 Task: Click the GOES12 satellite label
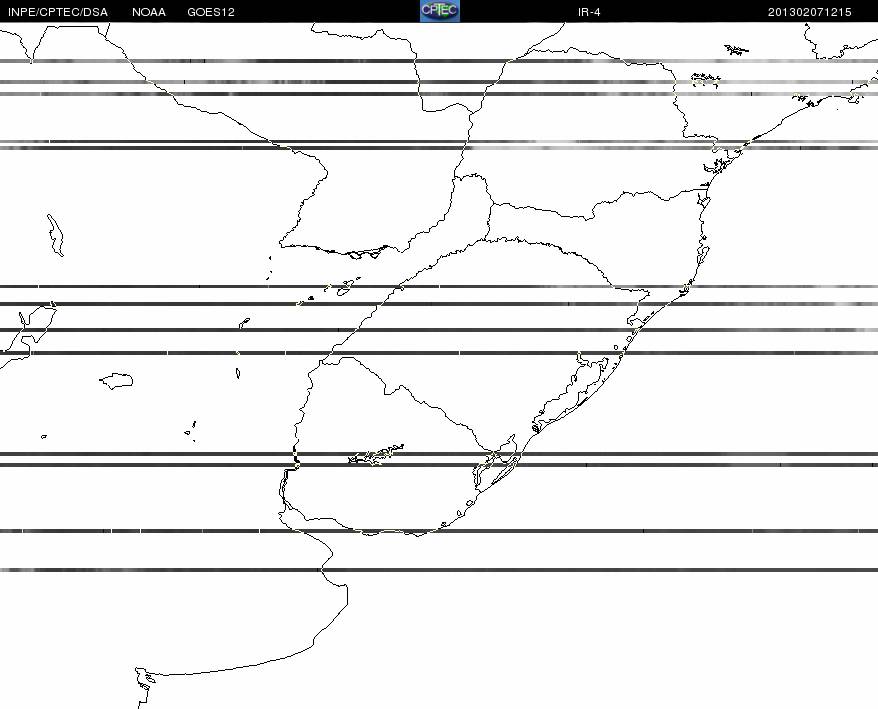coord(211,12)
